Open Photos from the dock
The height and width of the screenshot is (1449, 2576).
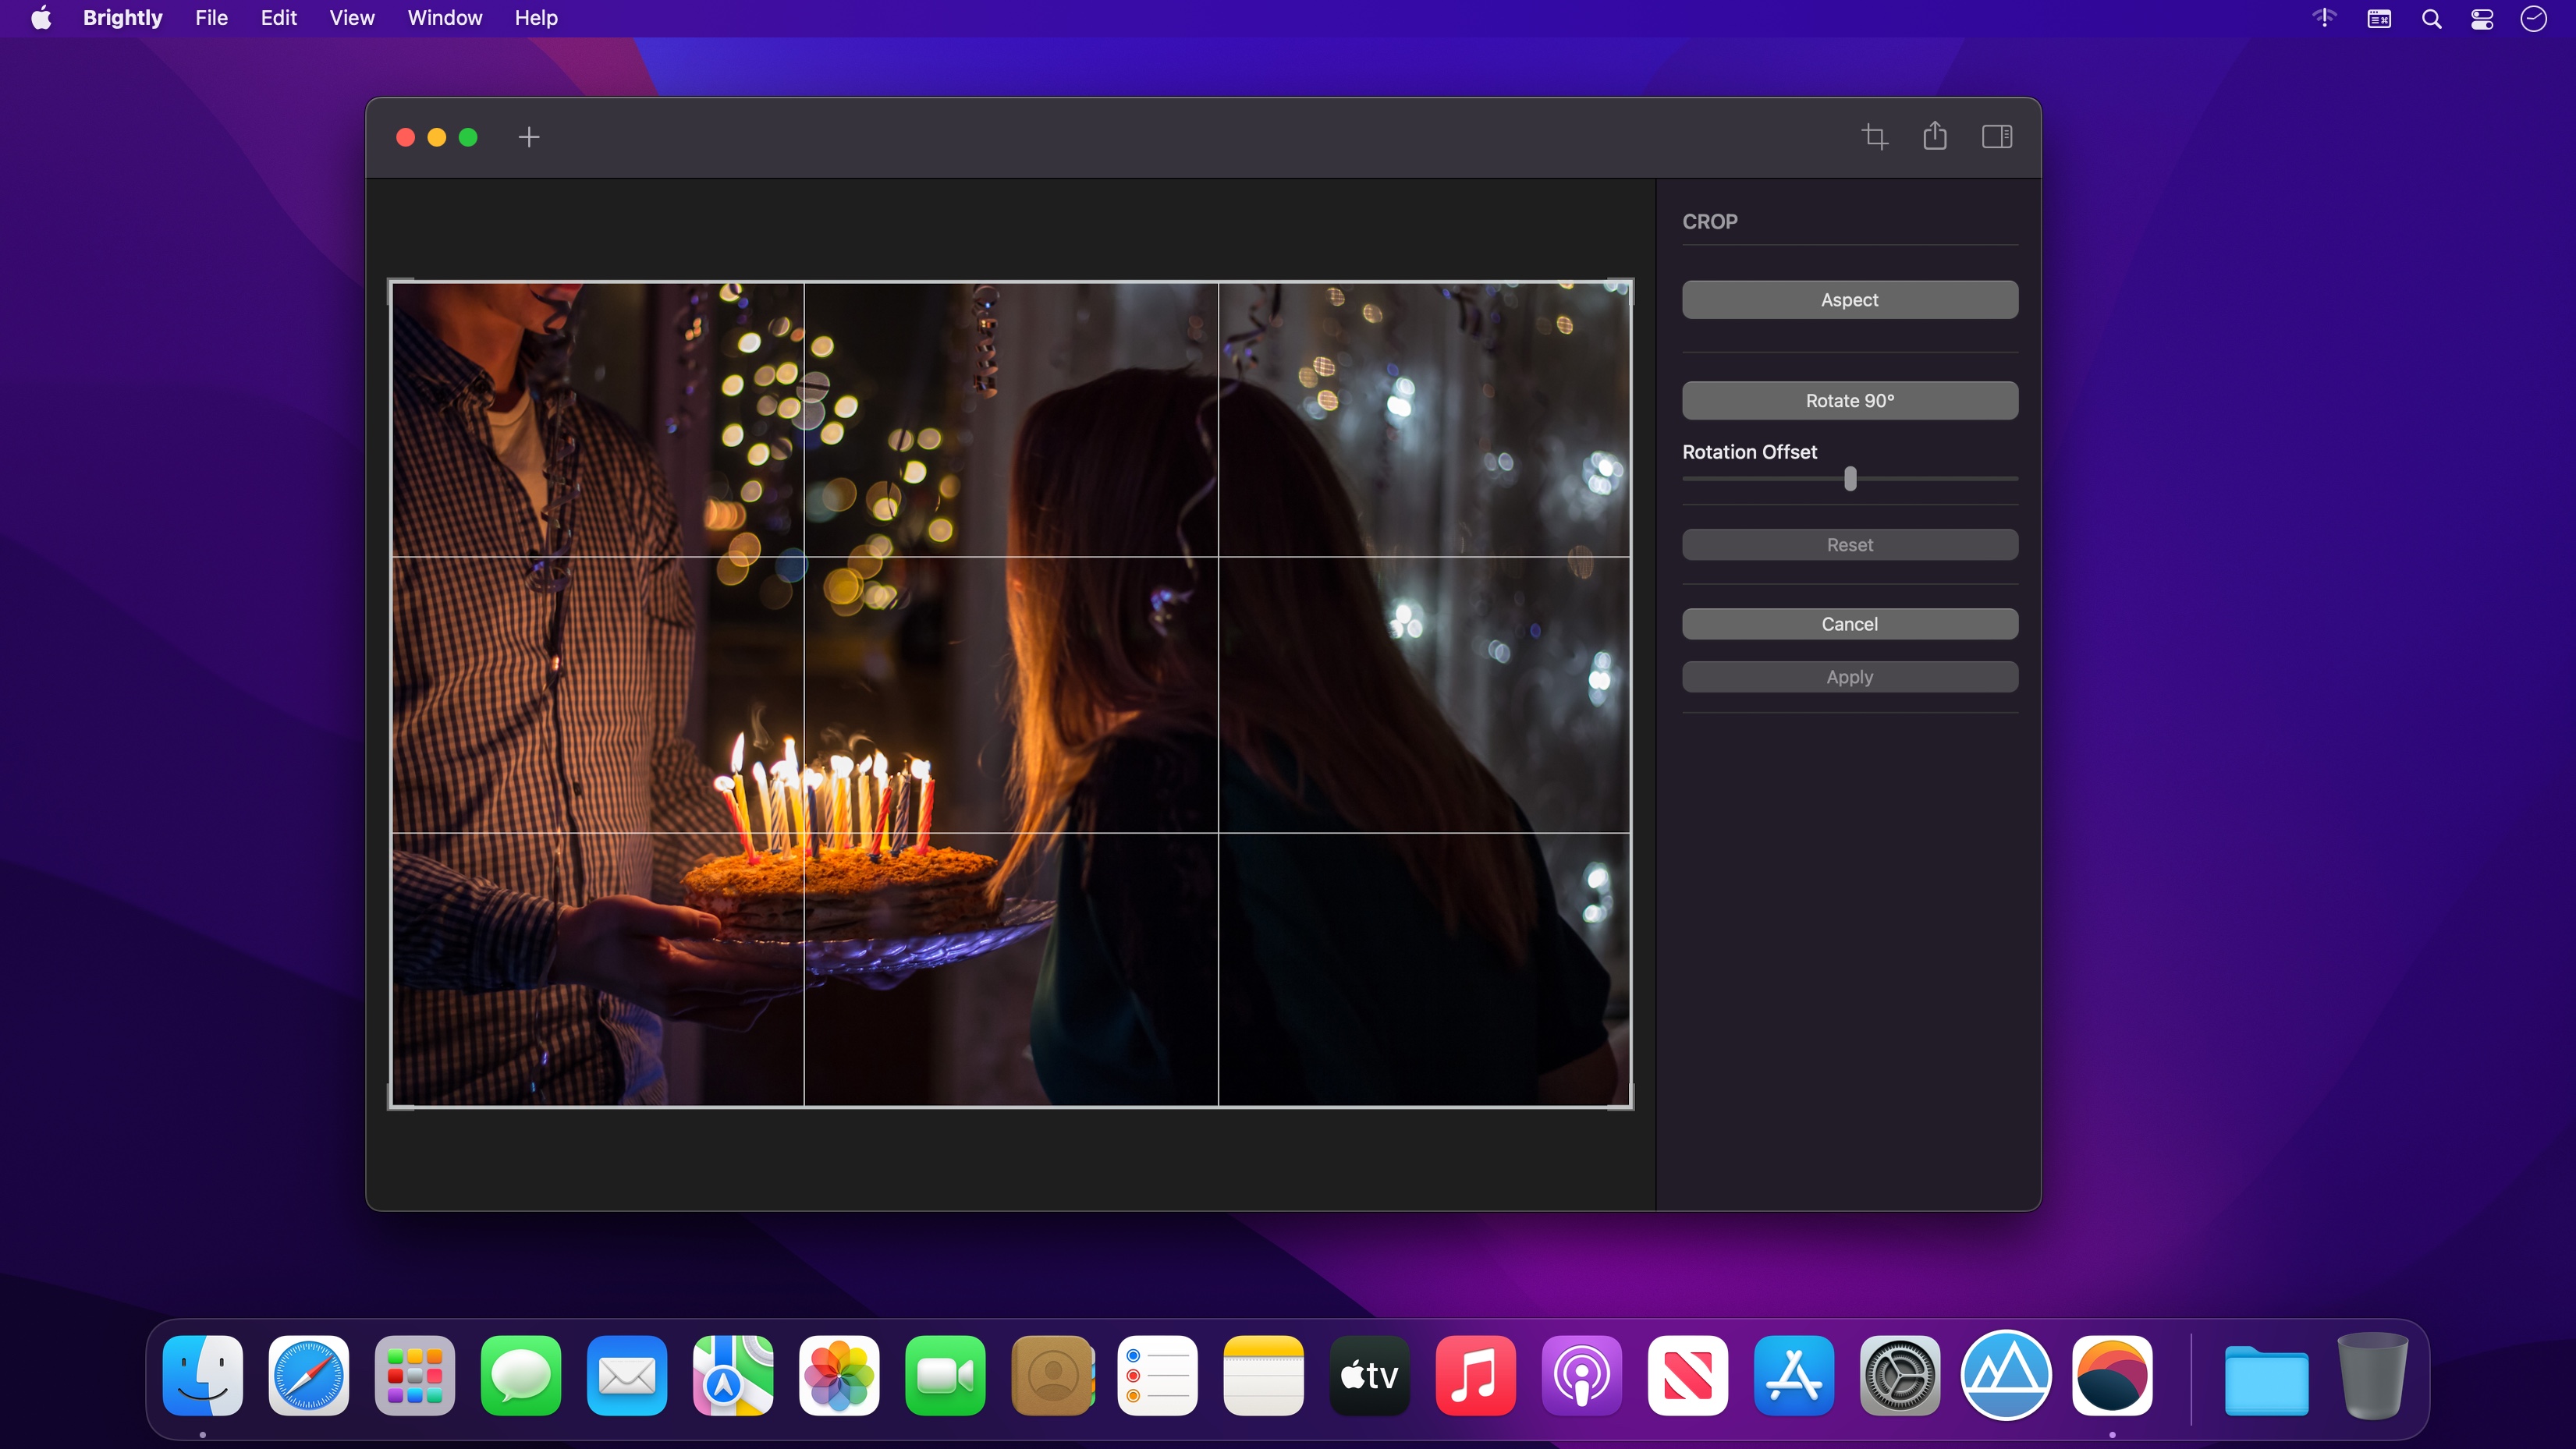839,1376
